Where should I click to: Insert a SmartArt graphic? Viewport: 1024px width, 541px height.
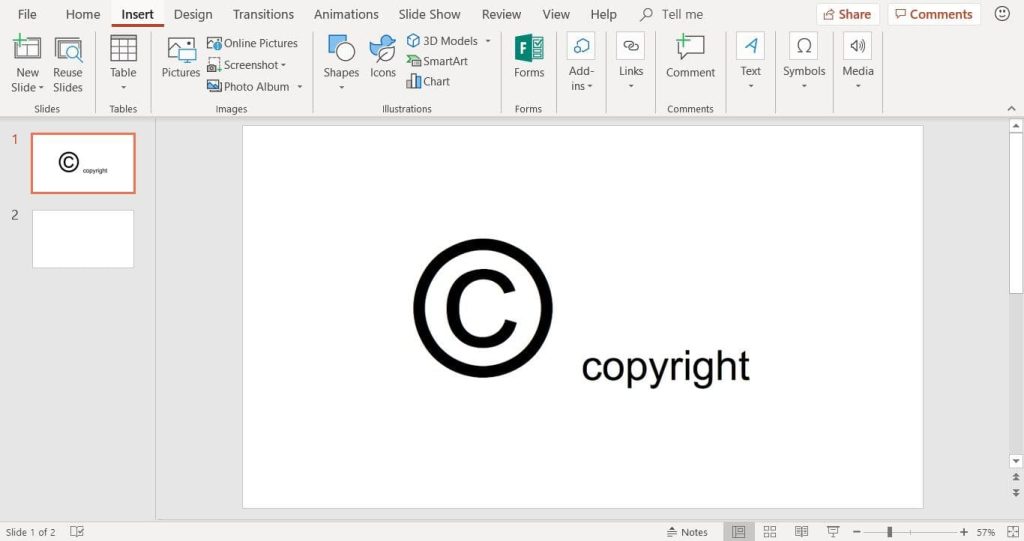pyautogui.click(x=437, y=61)
